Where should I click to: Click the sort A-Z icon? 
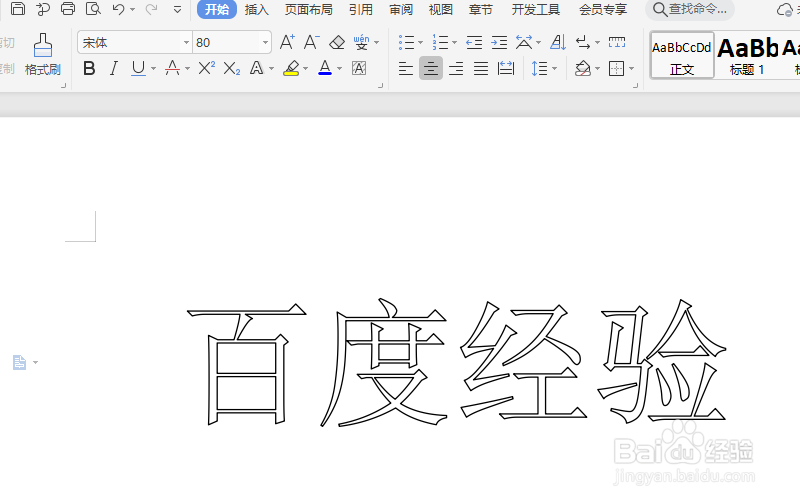(x=558, y=42)
